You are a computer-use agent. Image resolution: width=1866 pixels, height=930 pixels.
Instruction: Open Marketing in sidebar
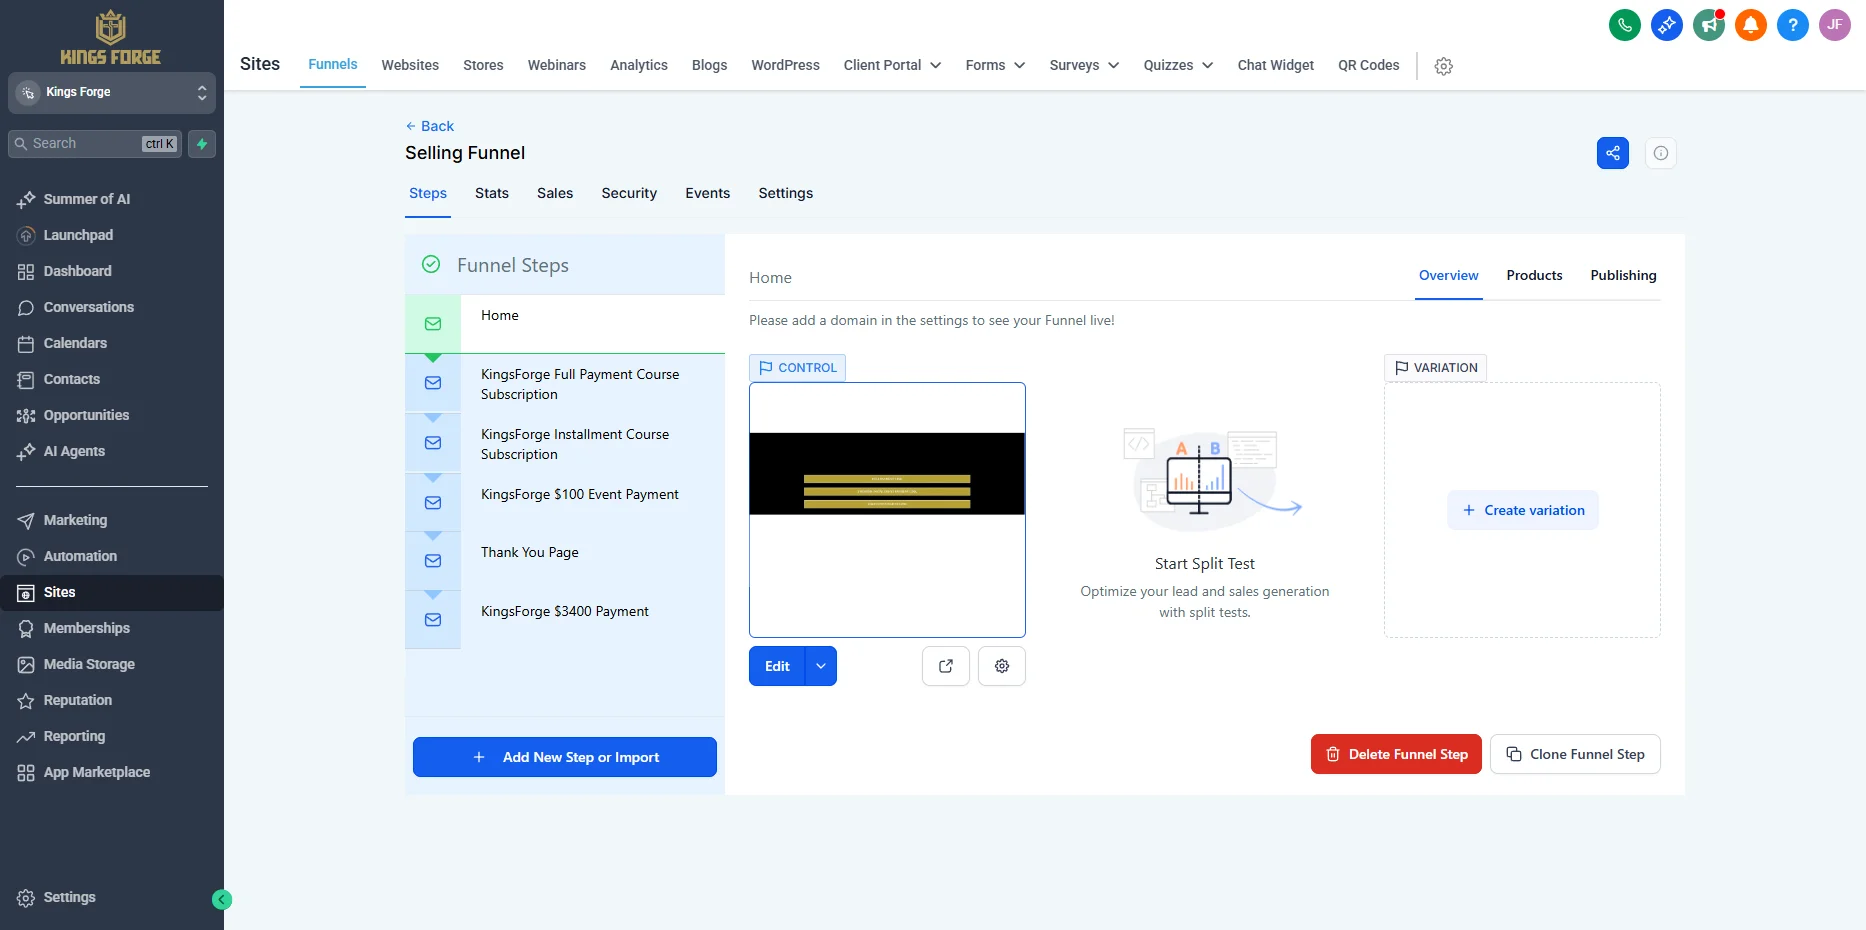pos(75,520)
